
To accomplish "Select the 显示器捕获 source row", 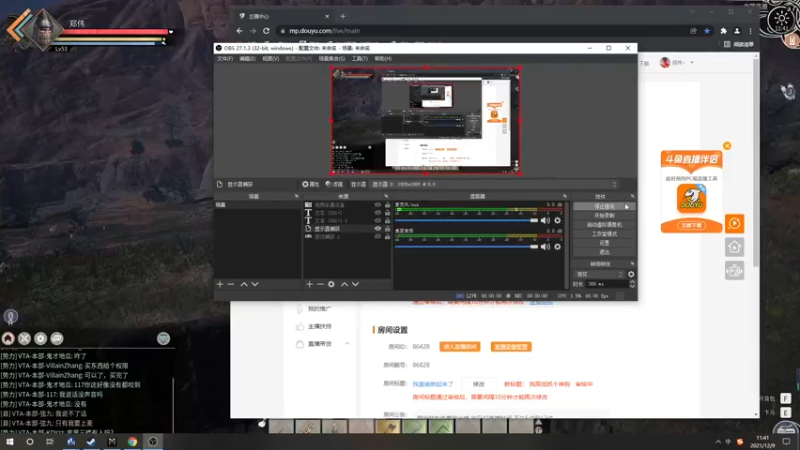I will click(347, 229).
